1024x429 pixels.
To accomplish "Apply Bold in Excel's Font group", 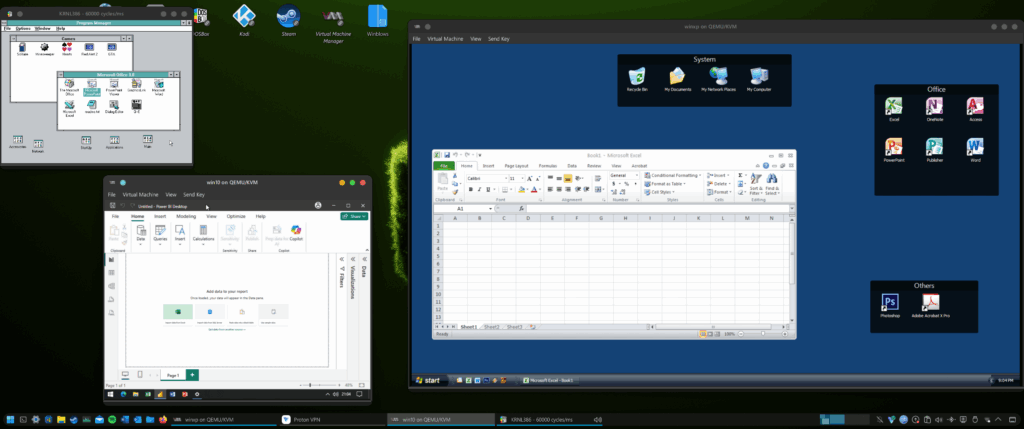I will click(471, 189).
